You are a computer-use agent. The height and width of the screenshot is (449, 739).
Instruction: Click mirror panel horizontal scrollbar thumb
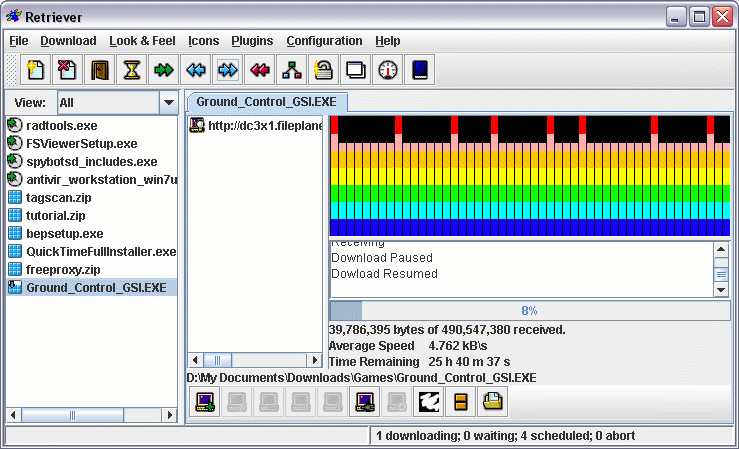(217, 360)
